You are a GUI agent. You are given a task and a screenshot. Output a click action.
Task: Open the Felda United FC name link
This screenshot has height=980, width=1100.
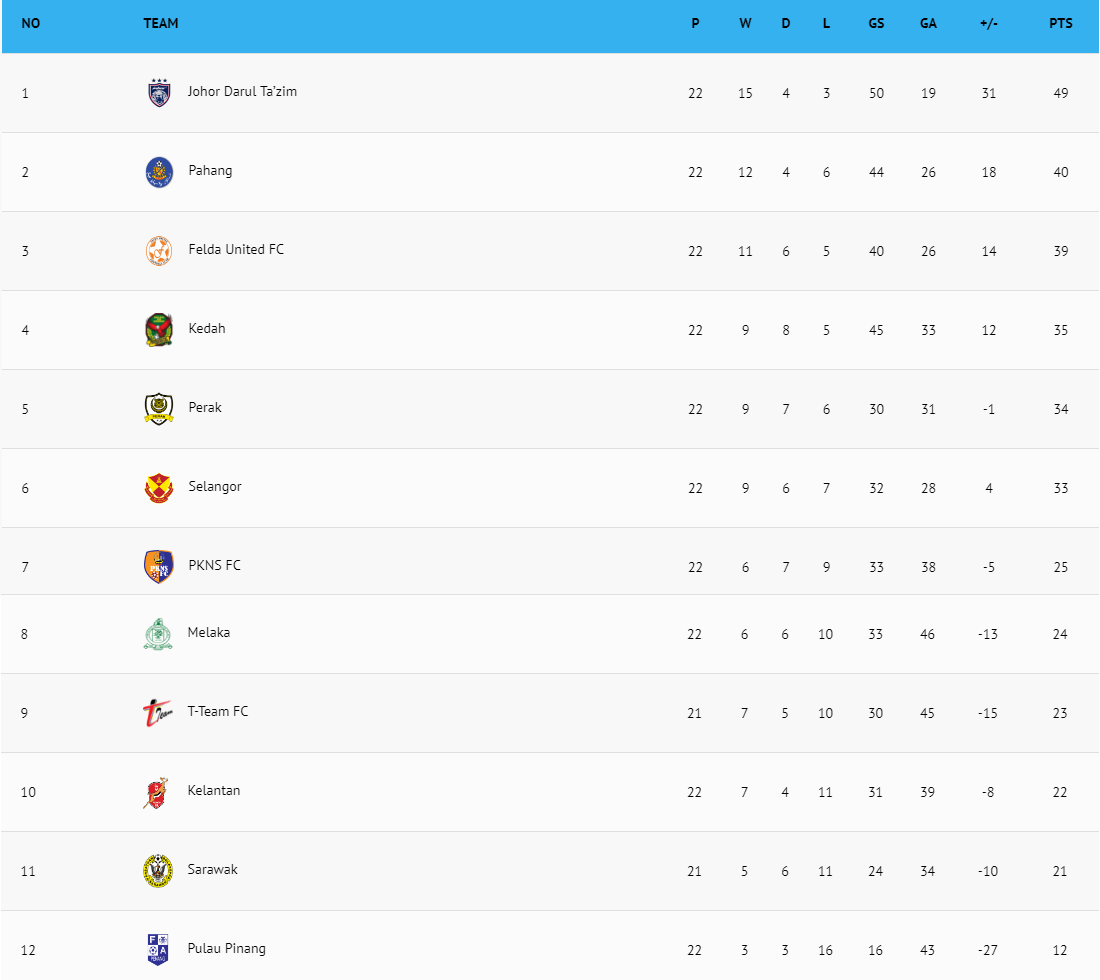236,250
